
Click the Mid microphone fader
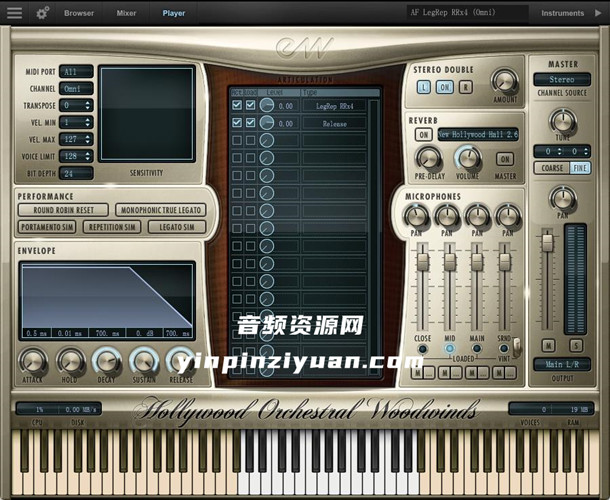[x=450, y=261]
